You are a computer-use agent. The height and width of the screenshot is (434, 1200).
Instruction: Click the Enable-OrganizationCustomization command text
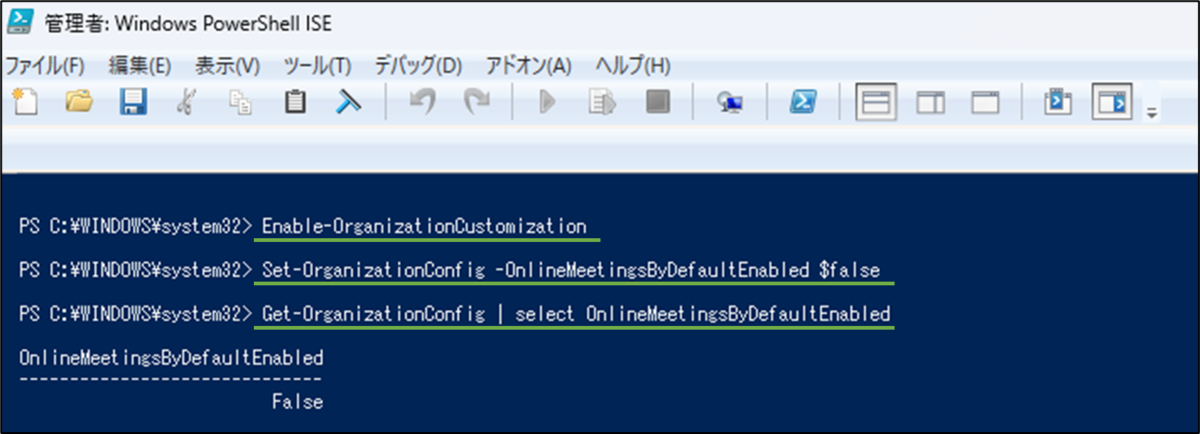tap(424, 226)
